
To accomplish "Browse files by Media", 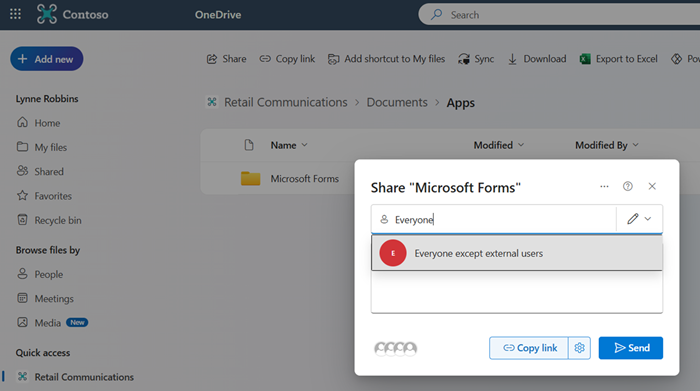I will [39, 323].
